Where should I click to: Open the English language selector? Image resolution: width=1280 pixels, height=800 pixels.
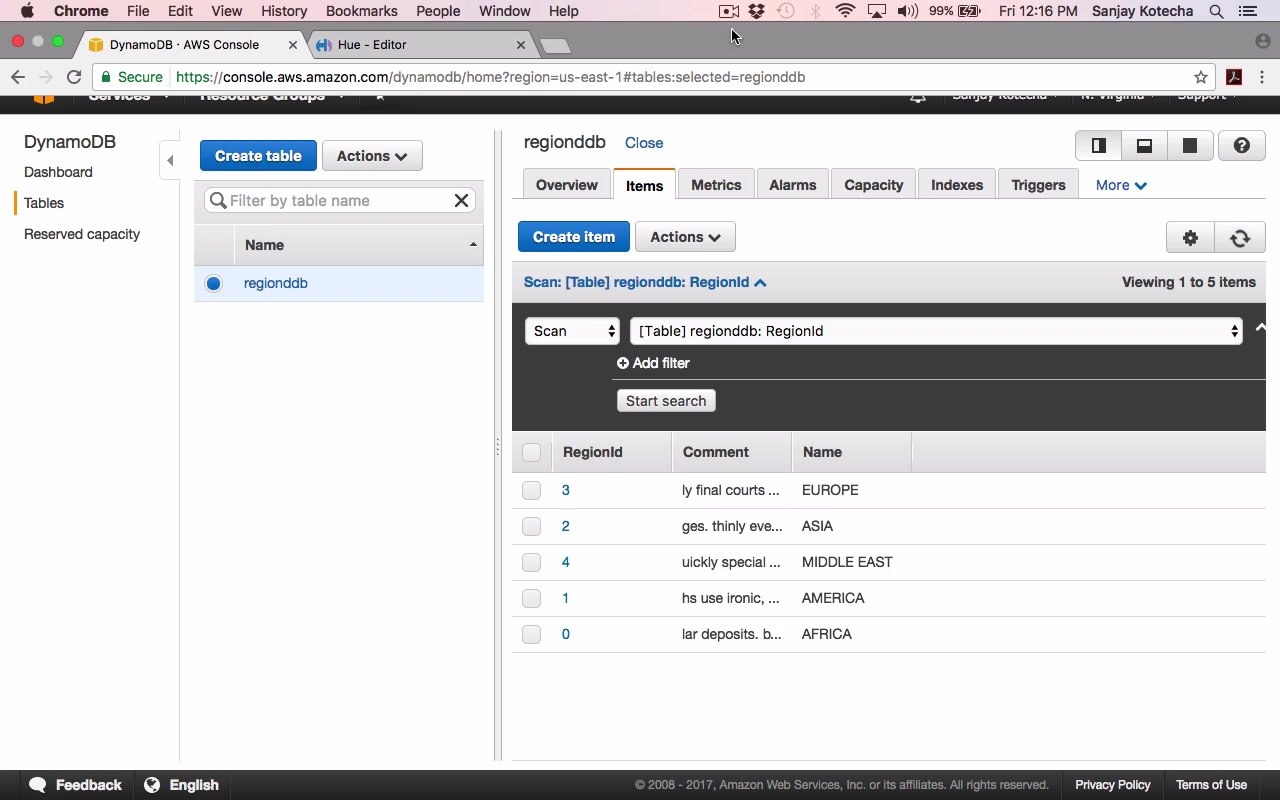click(182, 785)
